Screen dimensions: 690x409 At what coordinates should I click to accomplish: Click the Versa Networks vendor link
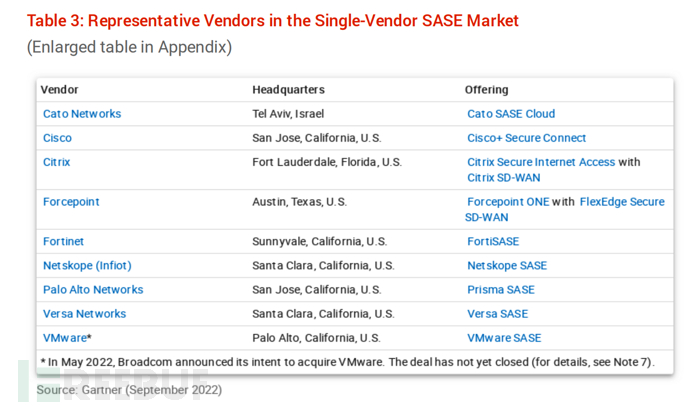(x=84, y=314)
